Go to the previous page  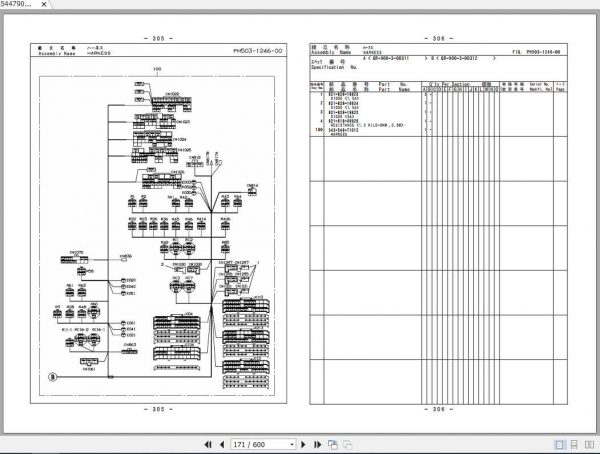tap(222, 444)
